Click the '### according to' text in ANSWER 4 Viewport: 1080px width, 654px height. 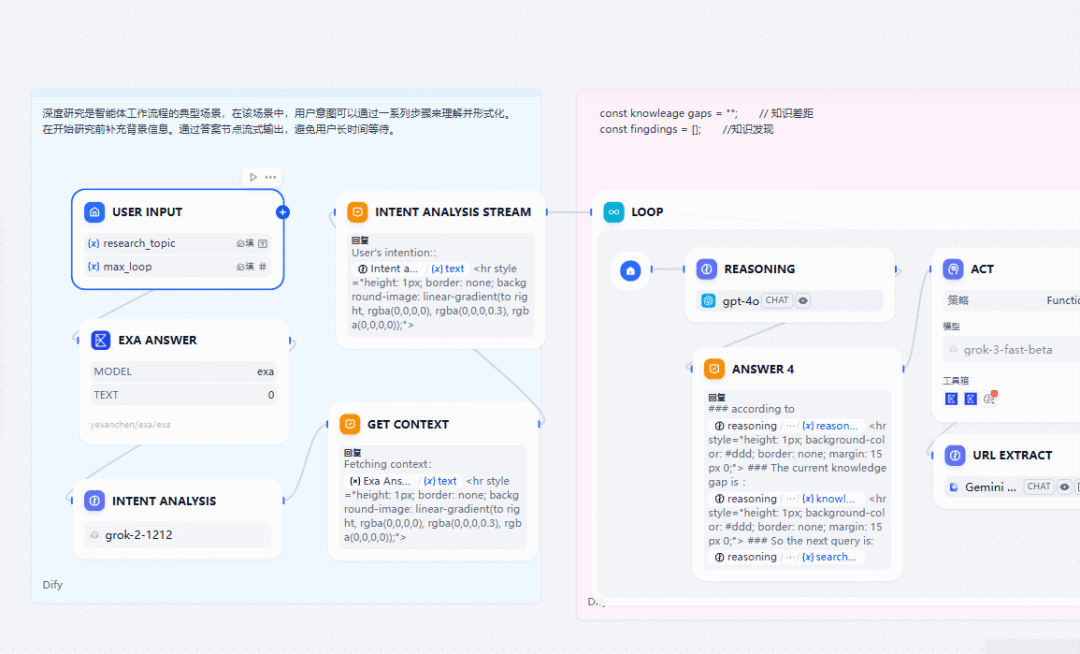pos(751,409)
